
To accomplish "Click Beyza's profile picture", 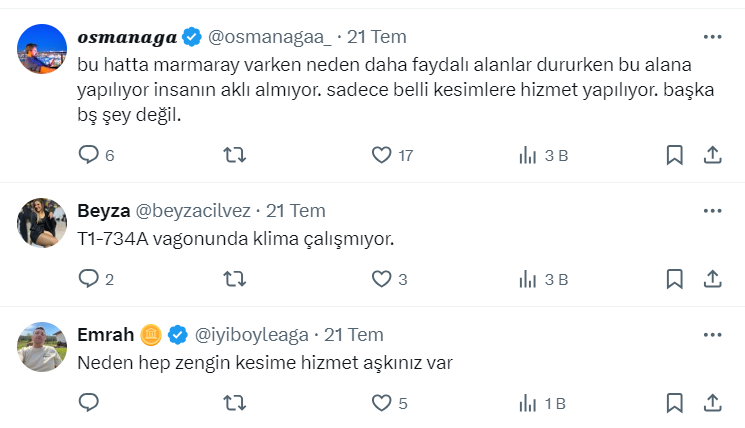I will click(x=42, y=223).
